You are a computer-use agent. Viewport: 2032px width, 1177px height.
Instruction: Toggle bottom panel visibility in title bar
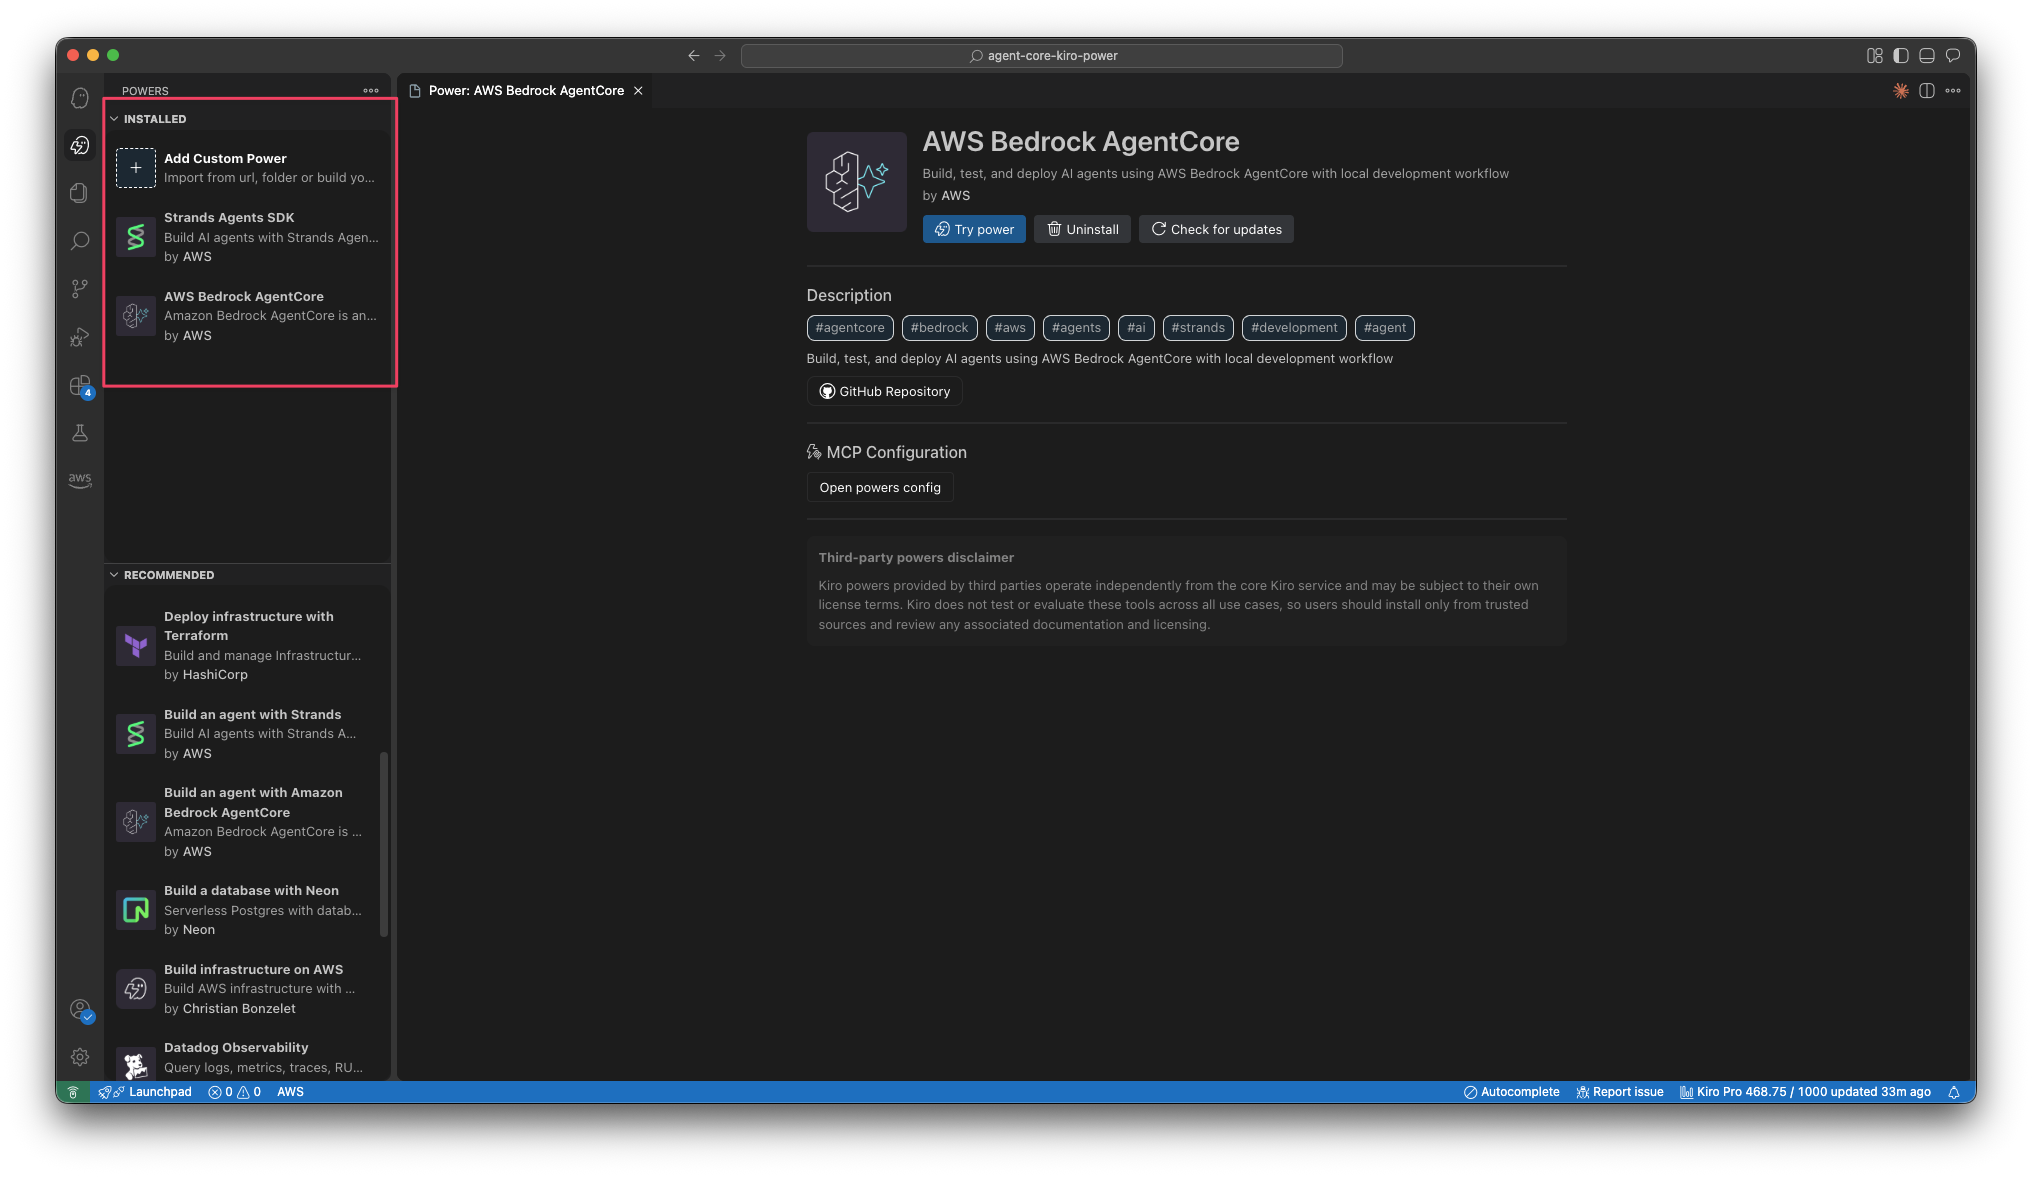[x=1927, y=56]
